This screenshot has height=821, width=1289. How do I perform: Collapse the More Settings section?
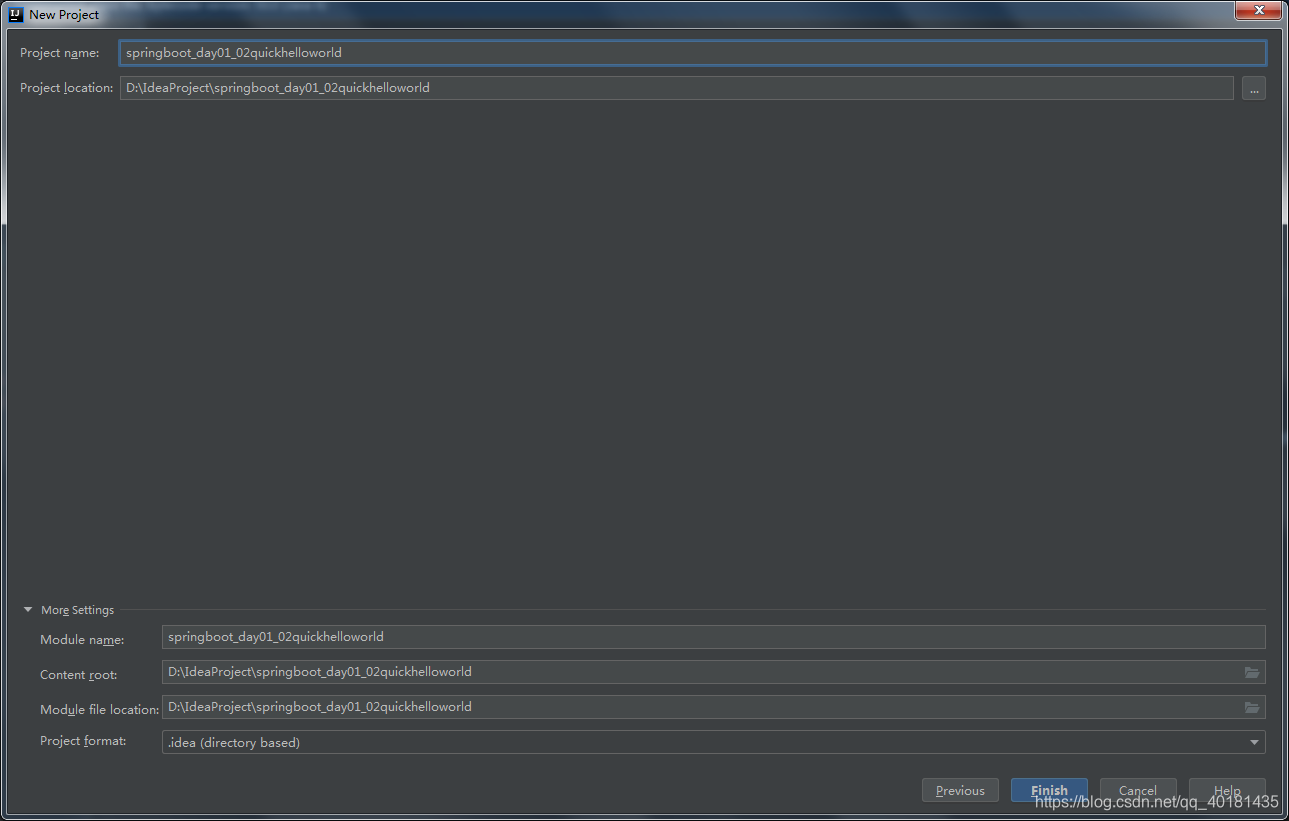(28, 610)
